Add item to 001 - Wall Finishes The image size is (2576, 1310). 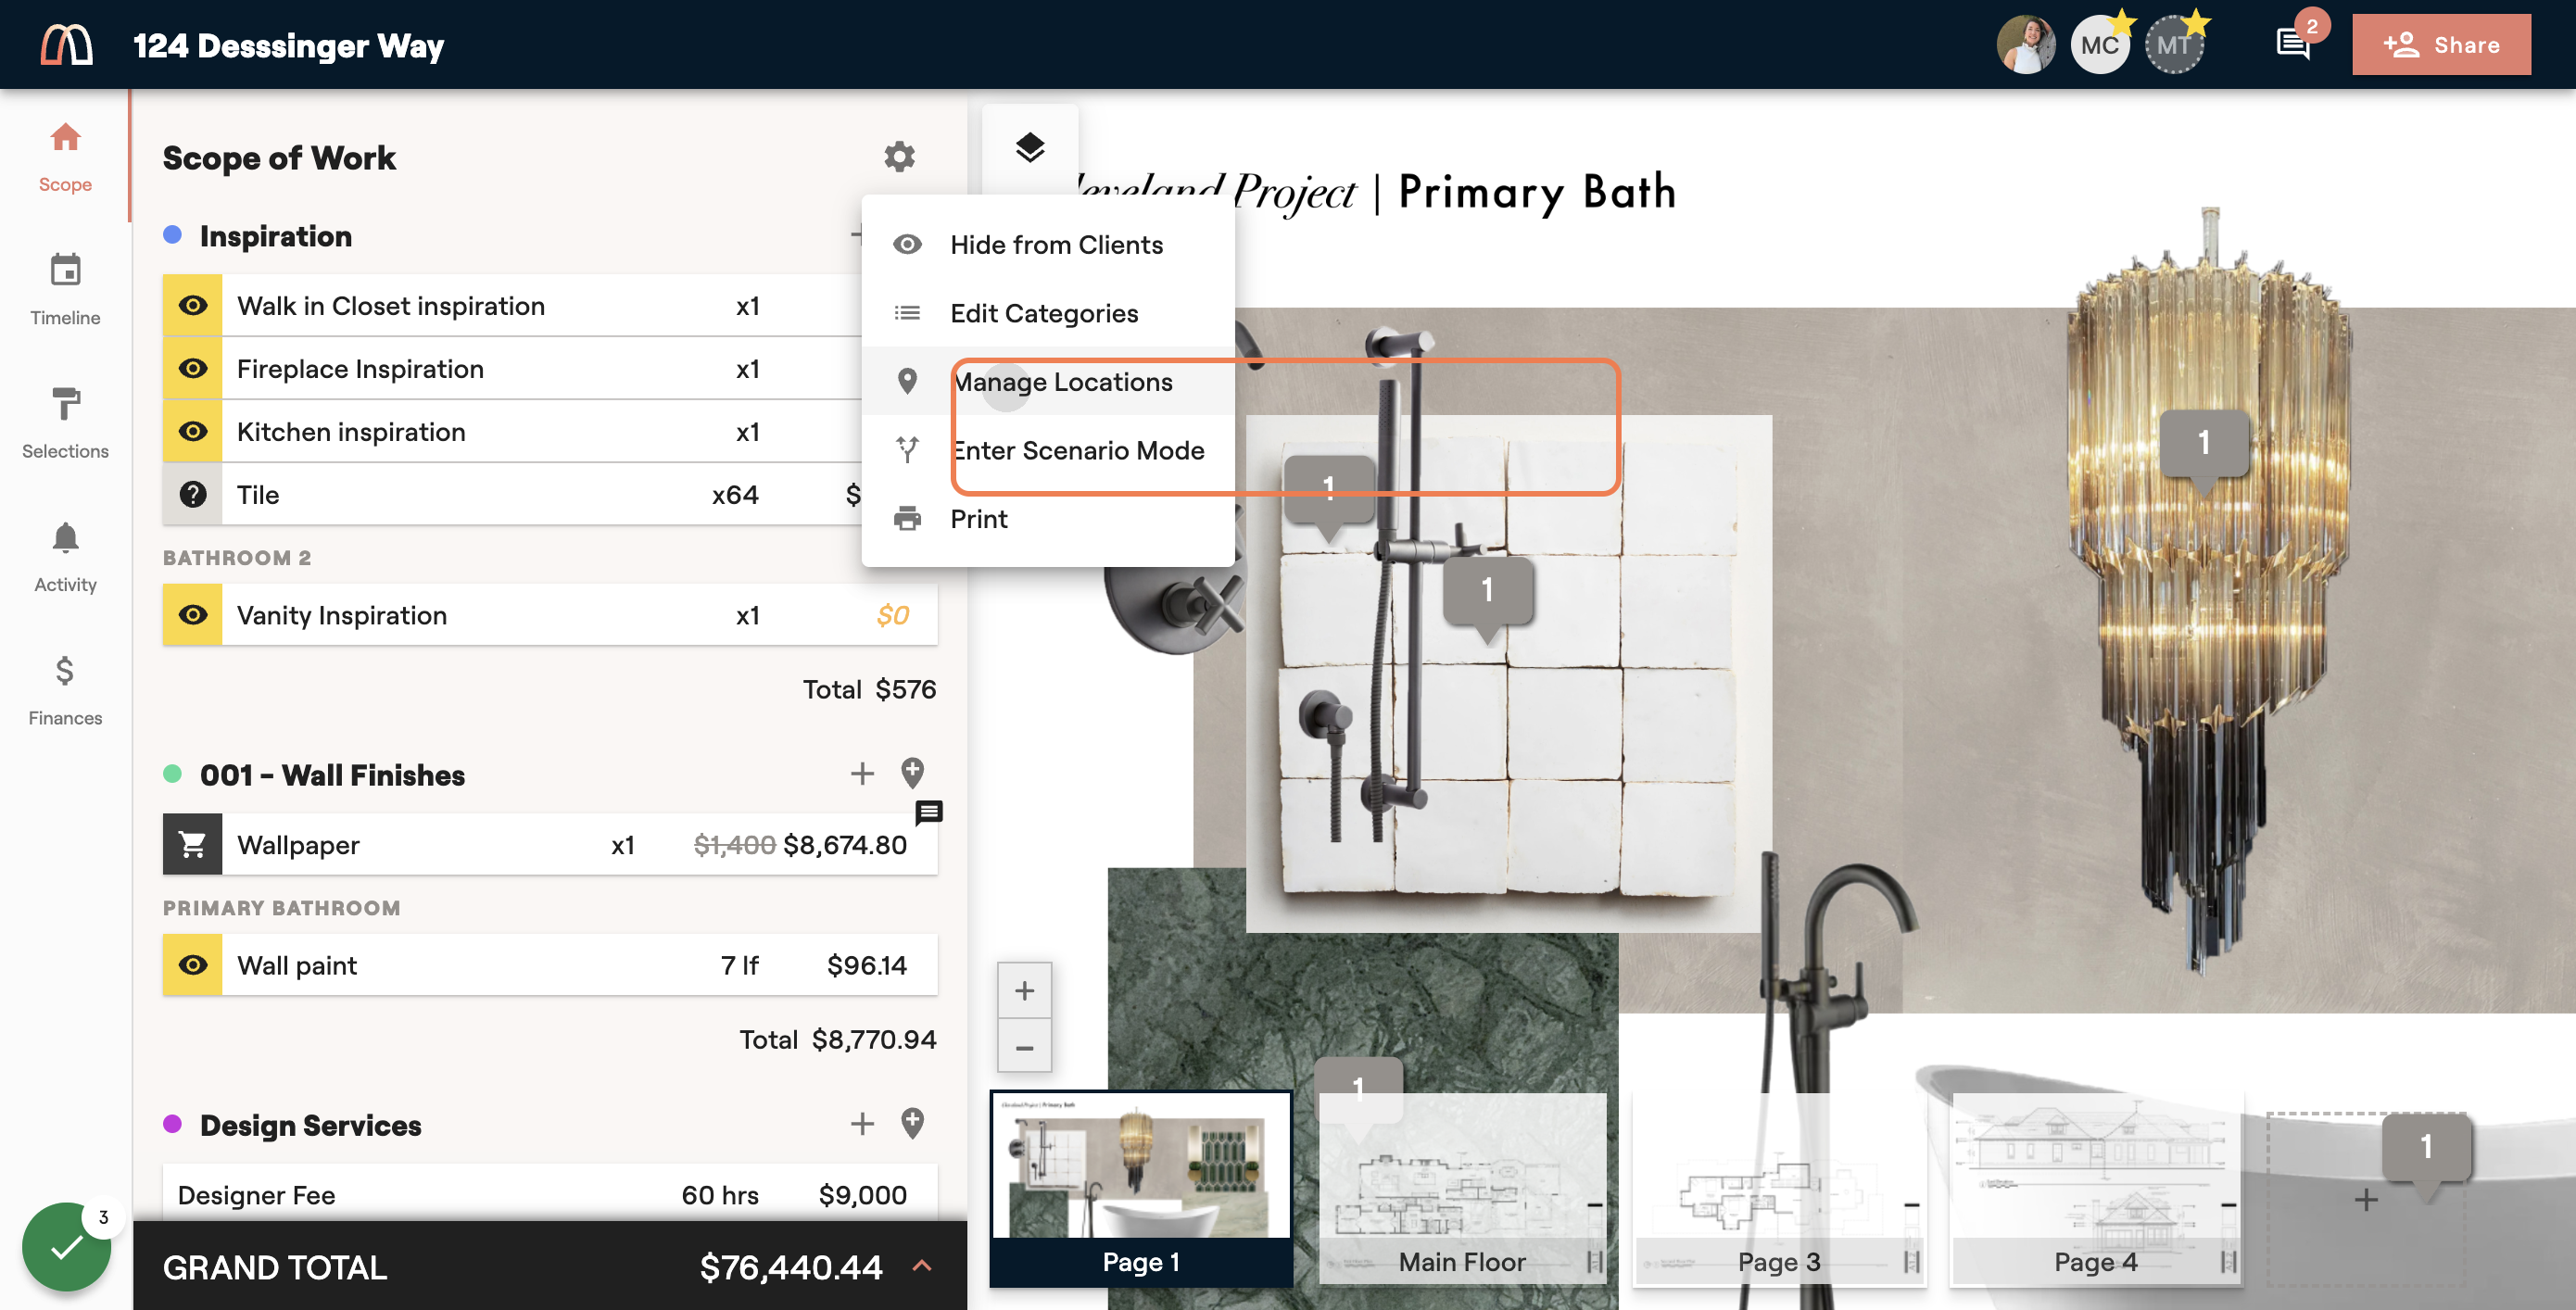[x=862, y=774]
